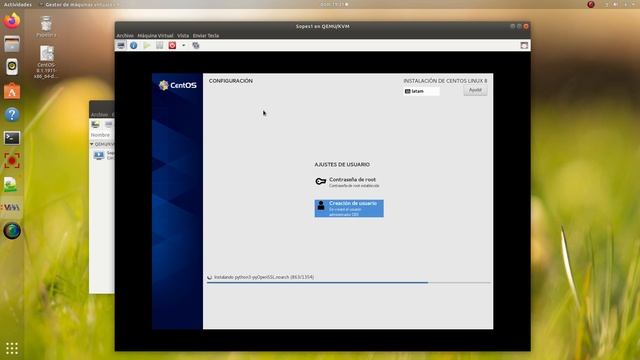The height and width of the screenshot is (360, 640).
Task: Click the 'Instalando python3-pyOpenSSL' status text
Action: point(264,277)
